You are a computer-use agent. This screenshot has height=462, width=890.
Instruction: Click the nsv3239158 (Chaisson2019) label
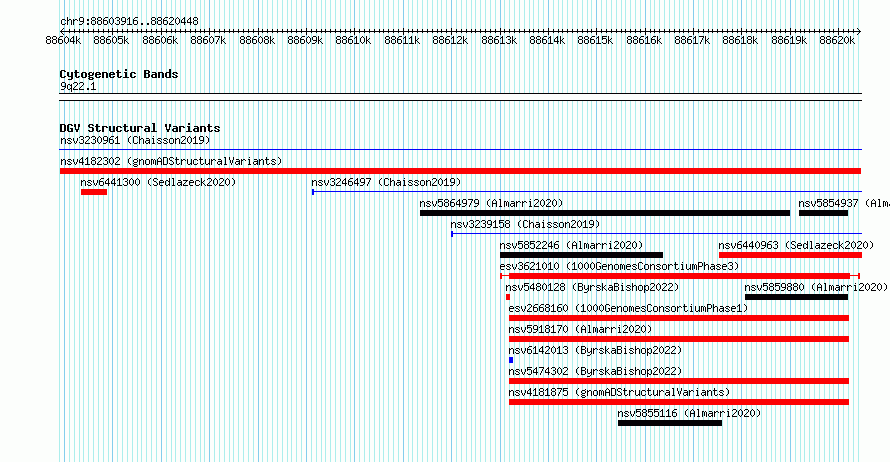pyautogui.click(x=525, y=224)
